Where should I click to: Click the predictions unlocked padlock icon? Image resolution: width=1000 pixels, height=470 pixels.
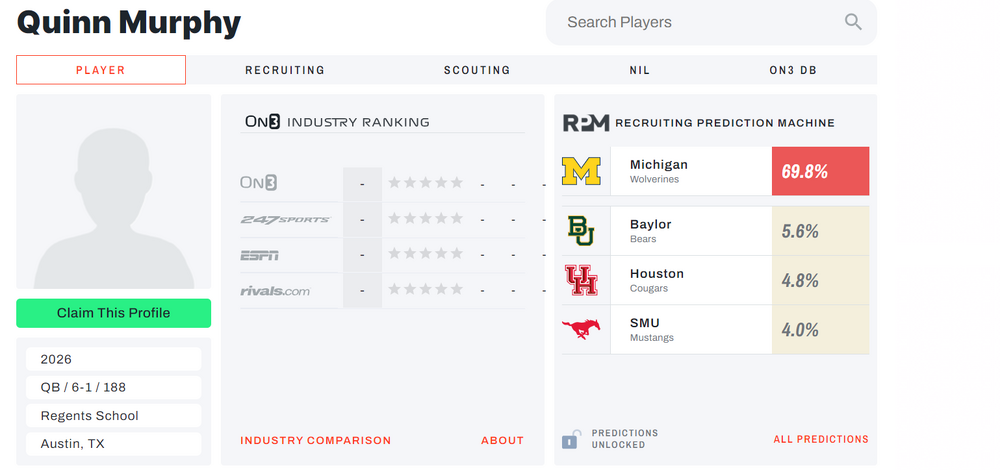tap(570, 439)
